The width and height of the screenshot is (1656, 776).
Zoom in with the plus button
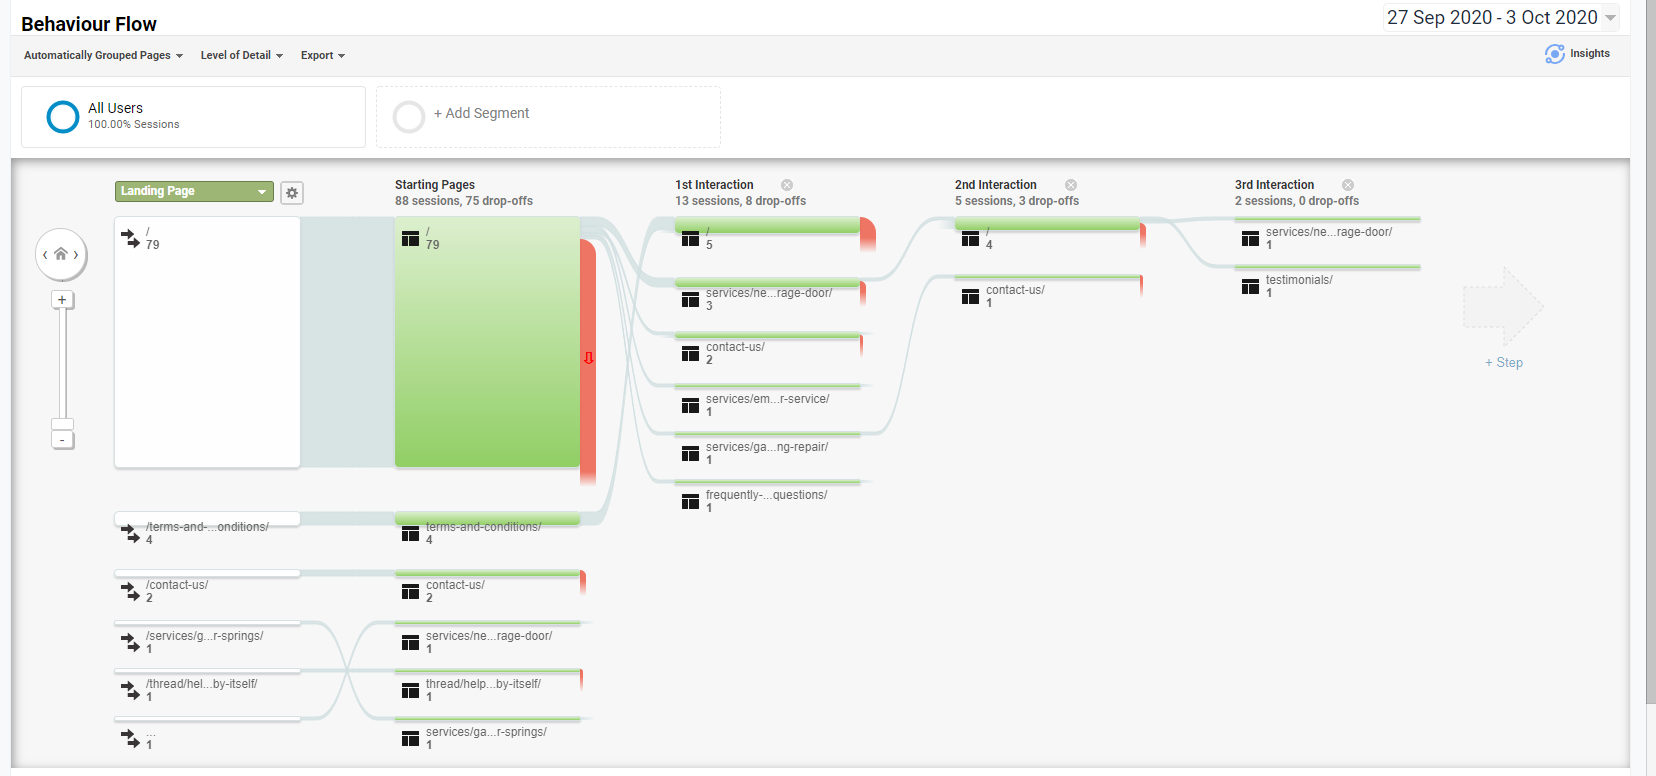coord(62,300)
